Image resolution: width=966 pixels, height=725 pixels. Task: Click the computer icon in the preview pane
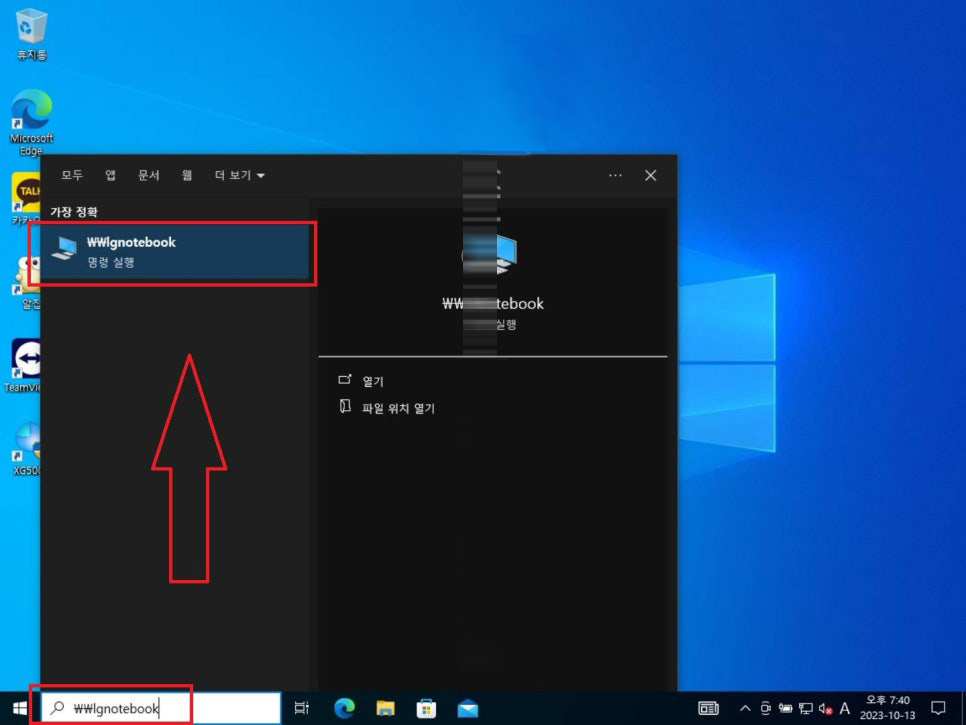click(491, 254)
